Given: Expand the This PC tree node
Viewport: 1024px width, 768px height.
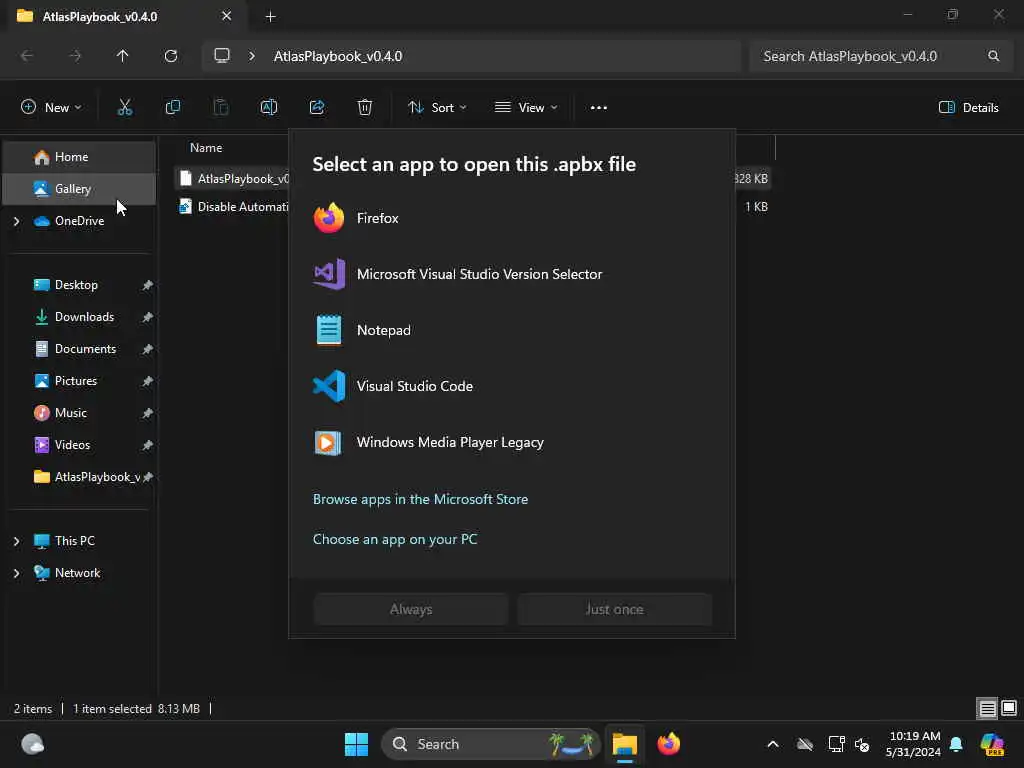Looking at the screenshot, I should click(16, 541).
